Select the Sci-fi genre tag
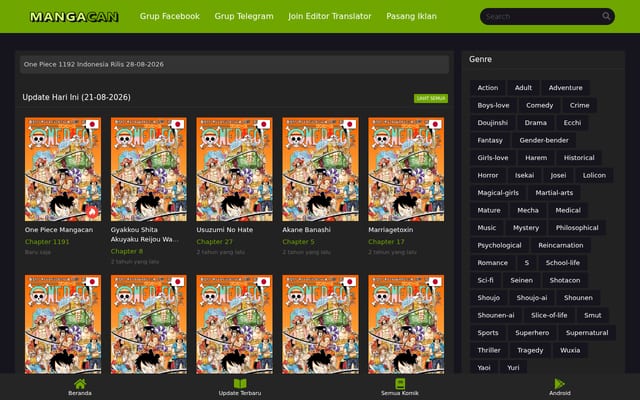 click(485, 281)
